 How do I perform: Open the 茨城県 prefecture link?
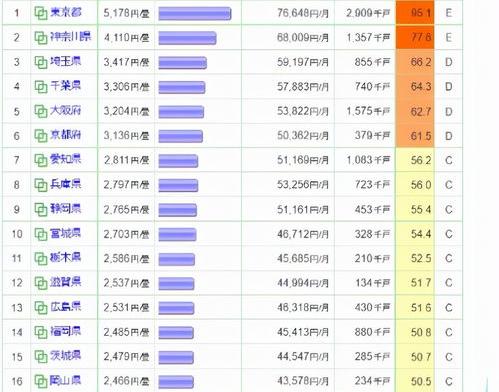tap(66, 356)
